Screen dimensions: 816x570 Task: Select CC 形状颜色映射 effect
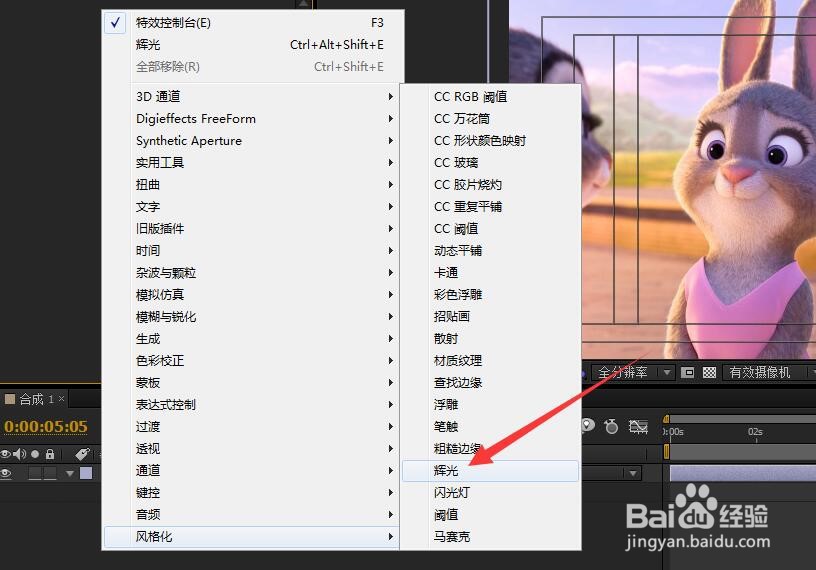pos(490,141)
